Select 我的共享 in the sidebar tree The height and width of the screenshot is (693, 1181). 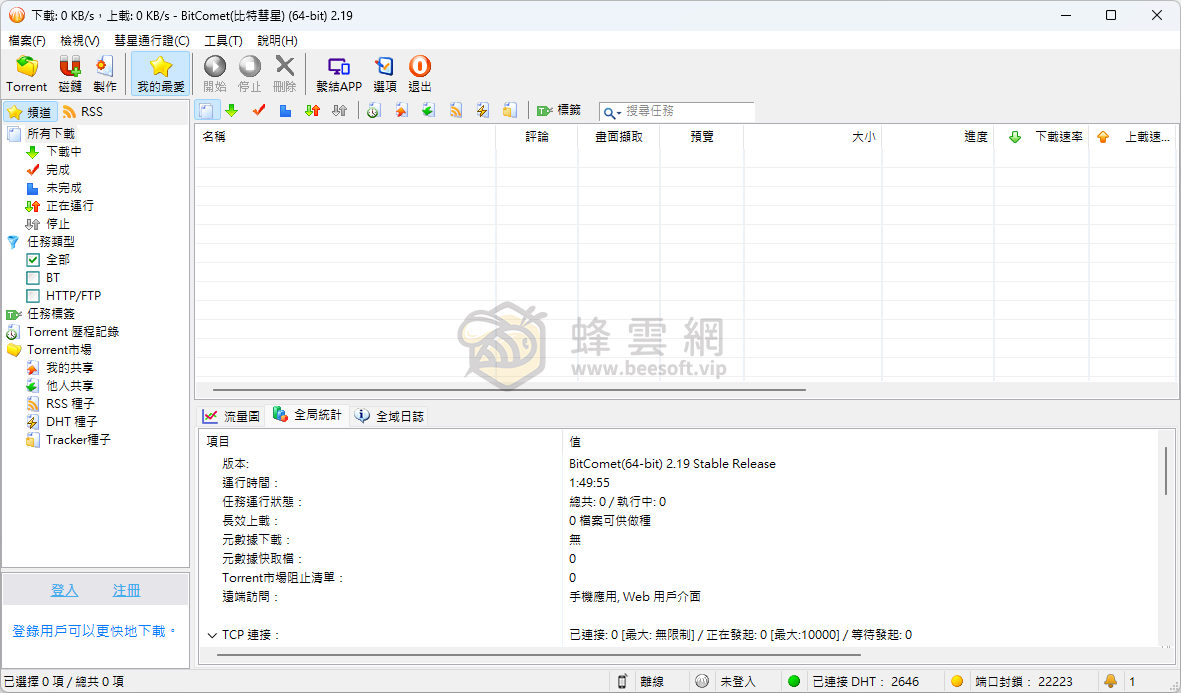pos(70,368)
